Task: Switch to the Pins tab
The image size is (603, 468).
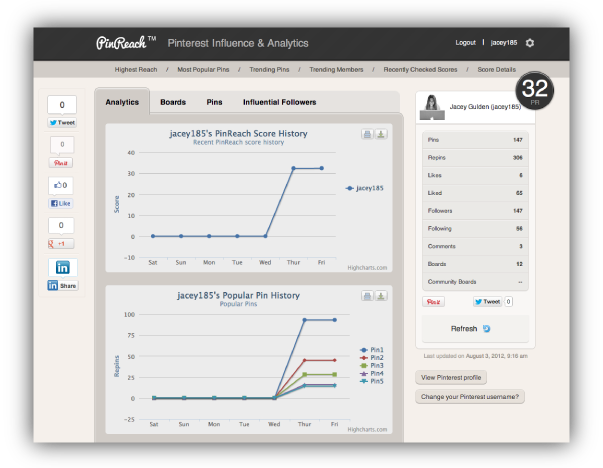Action: (215, 102)
